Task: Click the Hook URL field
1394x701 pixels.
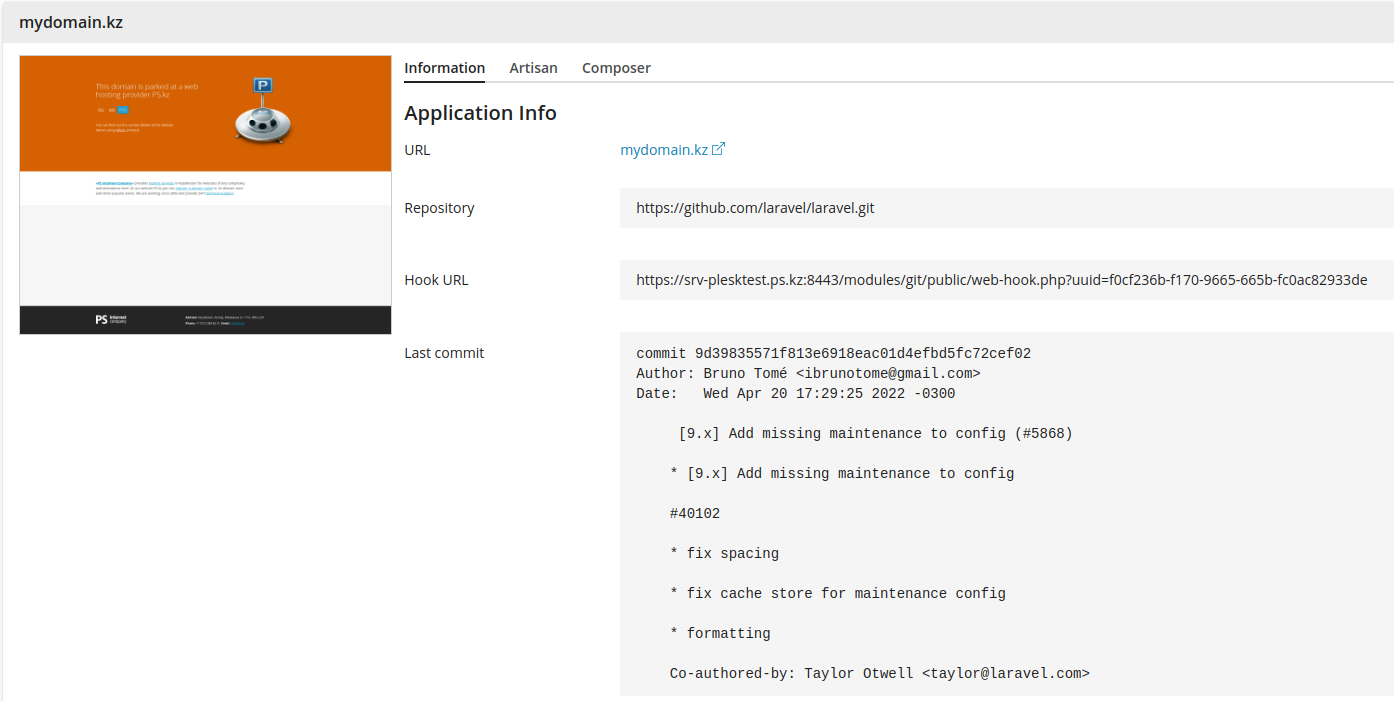Action: (1006, 280)
